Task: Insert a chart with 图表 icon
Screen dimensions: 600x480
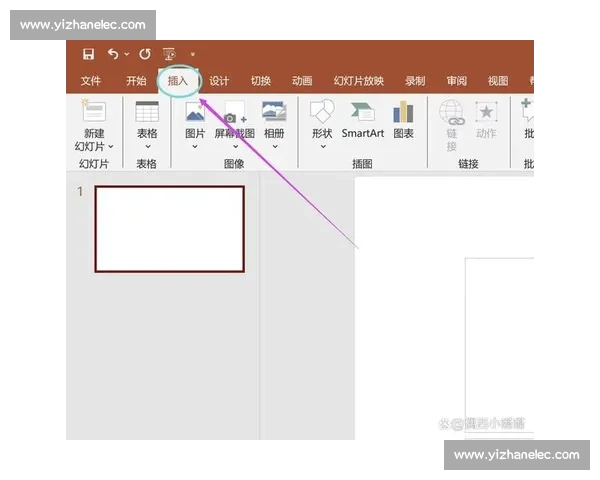Action: (x=403, y=112)
